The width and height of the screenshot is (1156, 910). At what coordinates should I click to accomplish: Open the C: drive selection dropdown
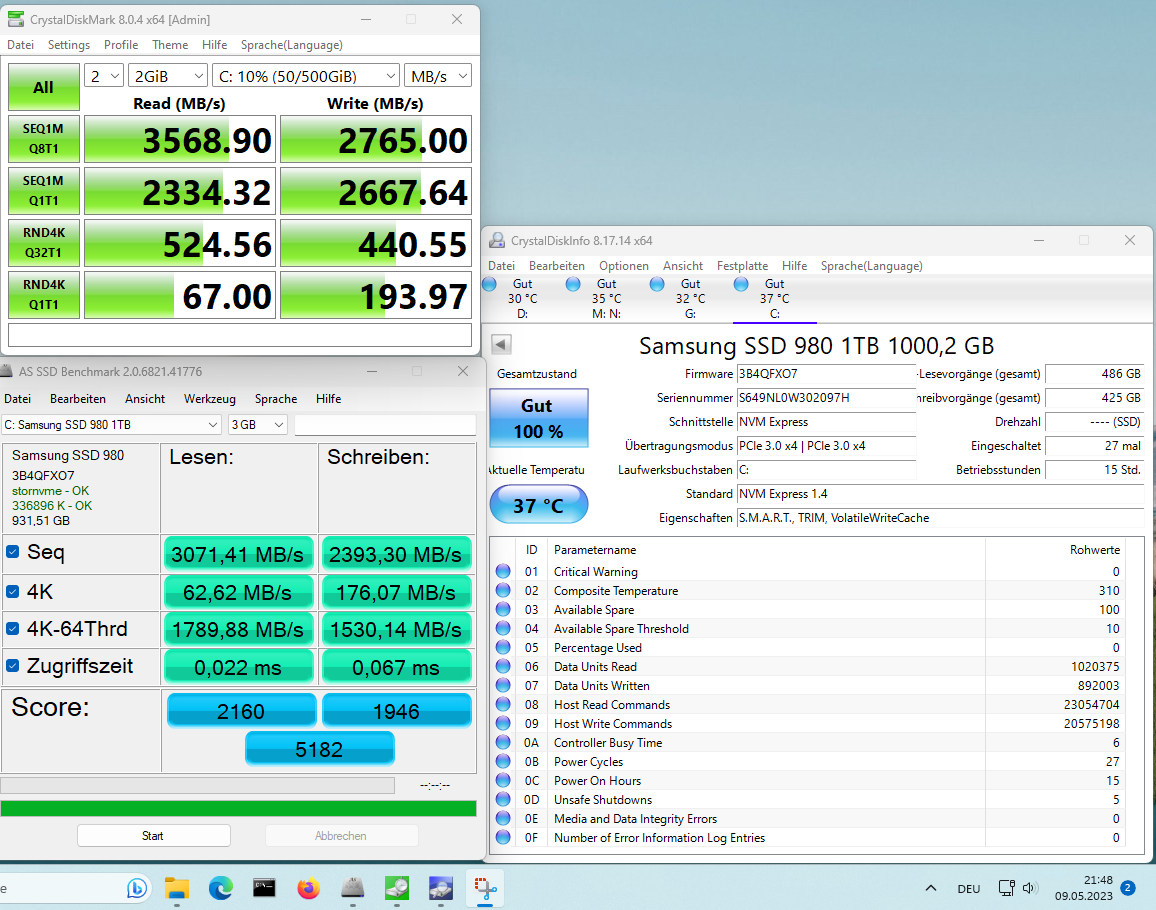[x=306, y=76]
